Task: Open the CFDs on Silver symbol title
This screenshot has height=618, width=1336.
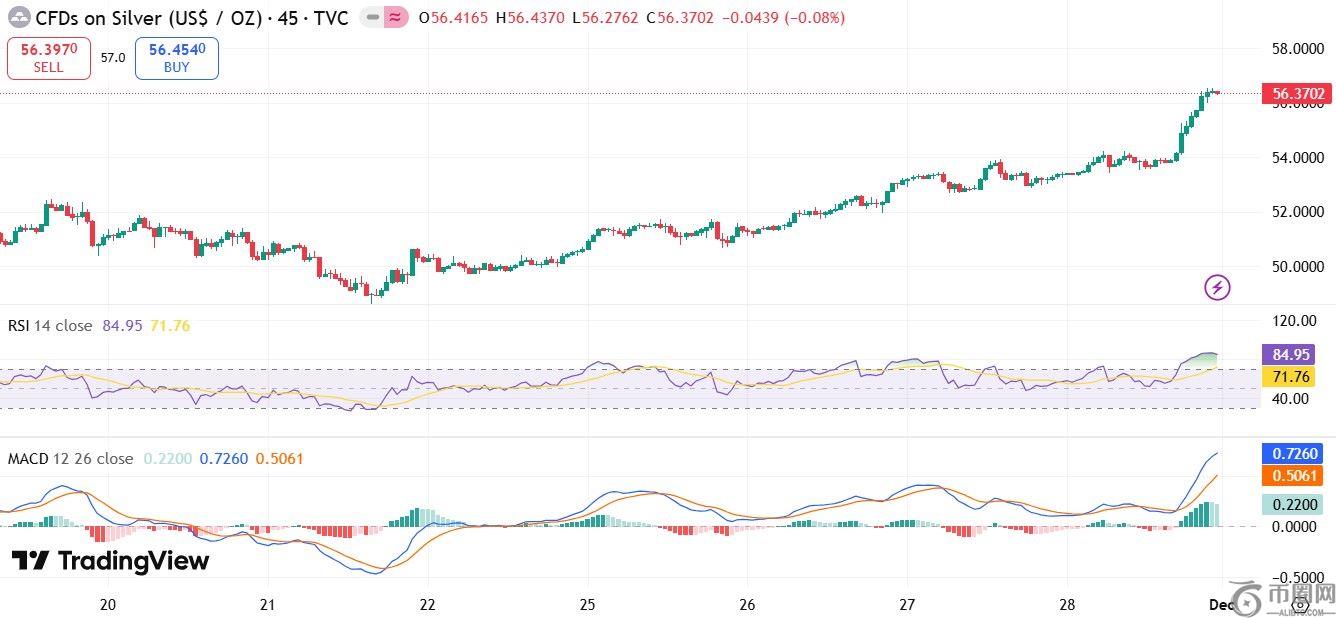Action: click(190, 18)
